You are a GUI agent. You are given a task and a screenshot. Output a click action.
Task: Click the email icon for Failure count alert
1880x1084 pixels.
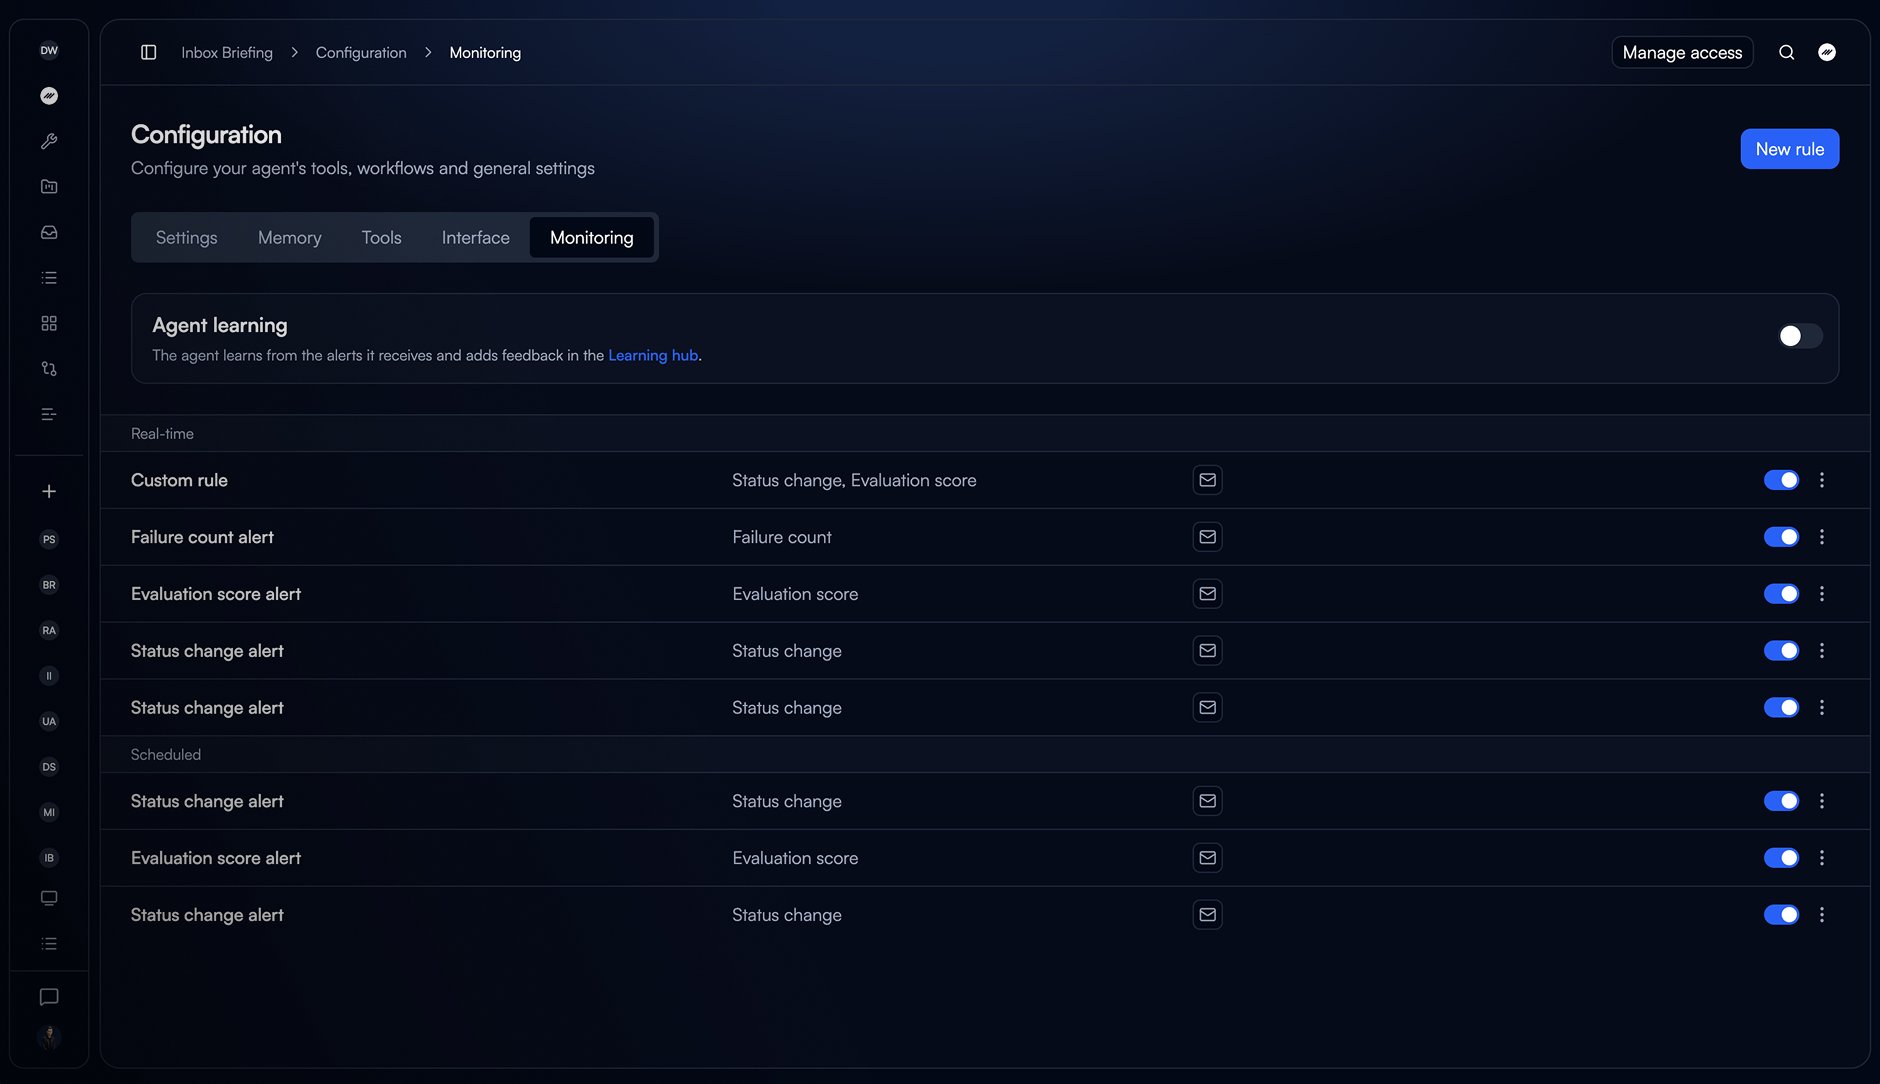[x=1208, y=537]
